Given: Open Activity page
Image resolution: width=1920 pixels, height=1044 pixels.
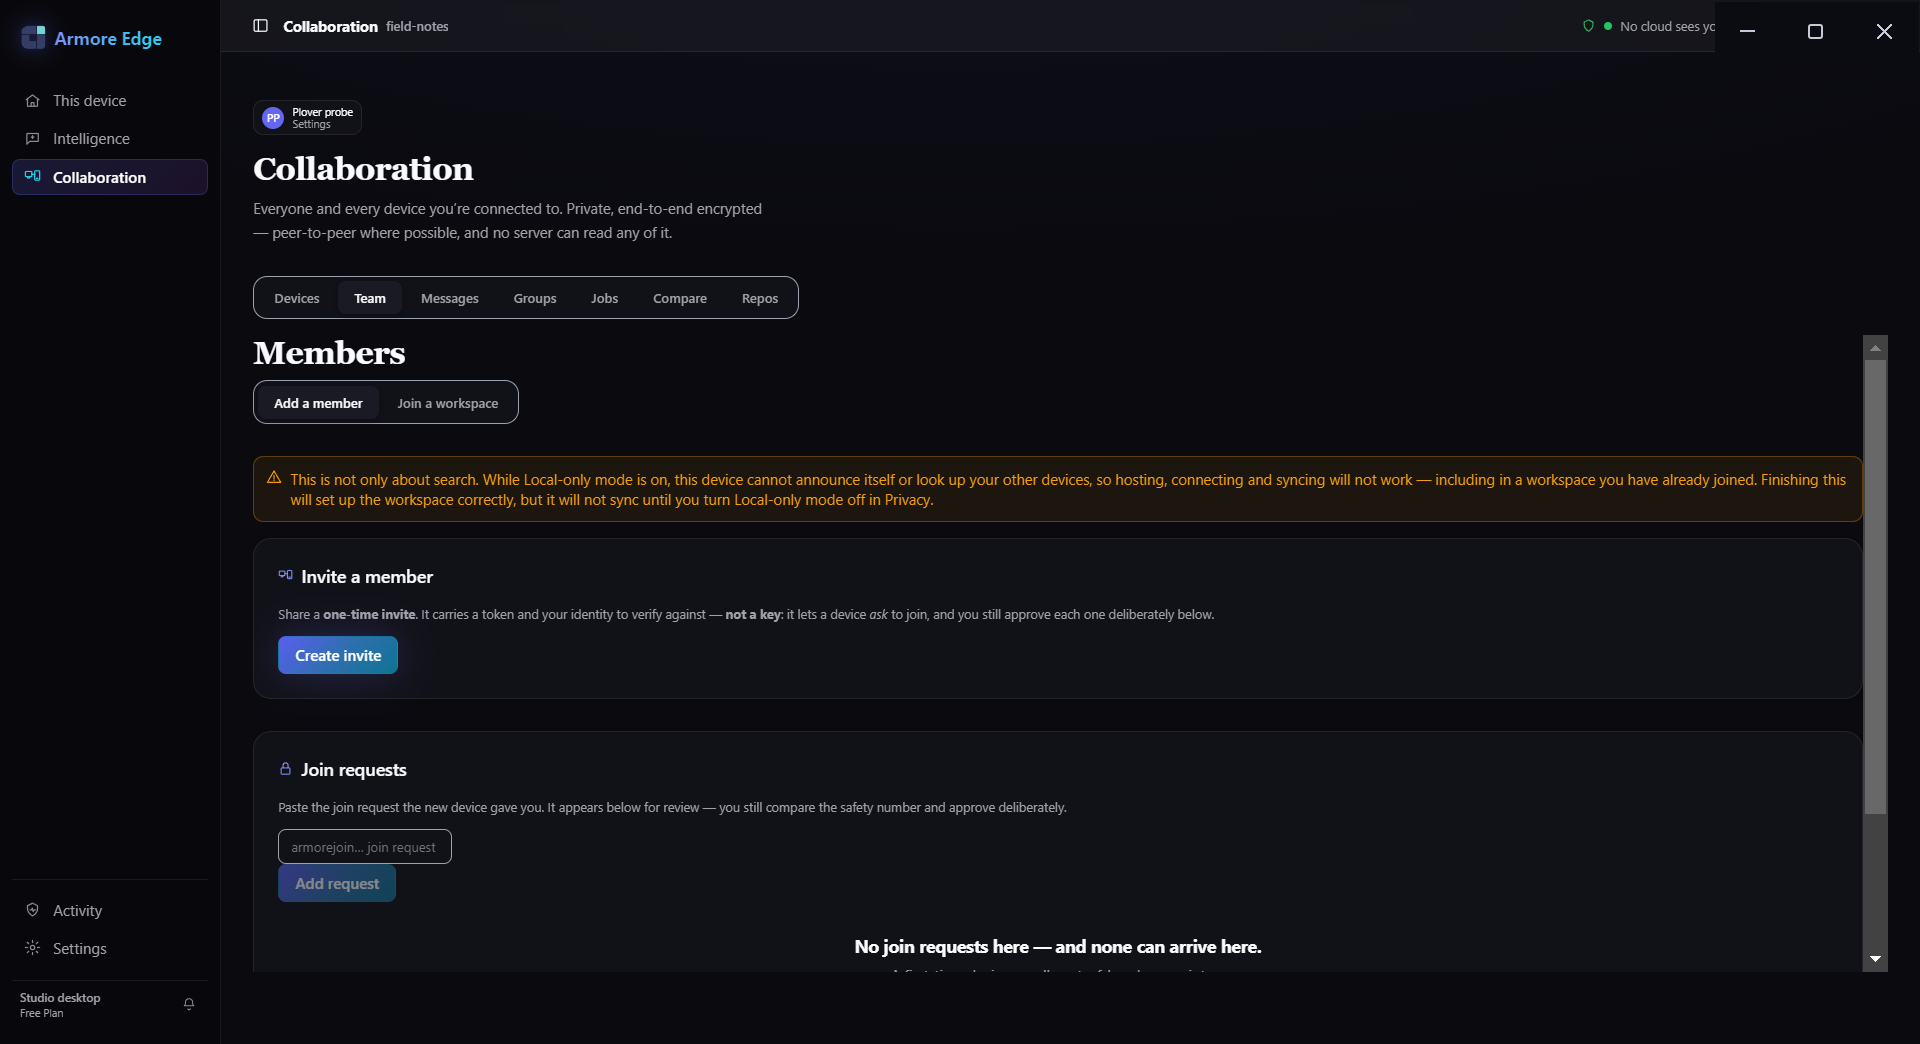Looking at the screenshot, I should click(110, 910).
